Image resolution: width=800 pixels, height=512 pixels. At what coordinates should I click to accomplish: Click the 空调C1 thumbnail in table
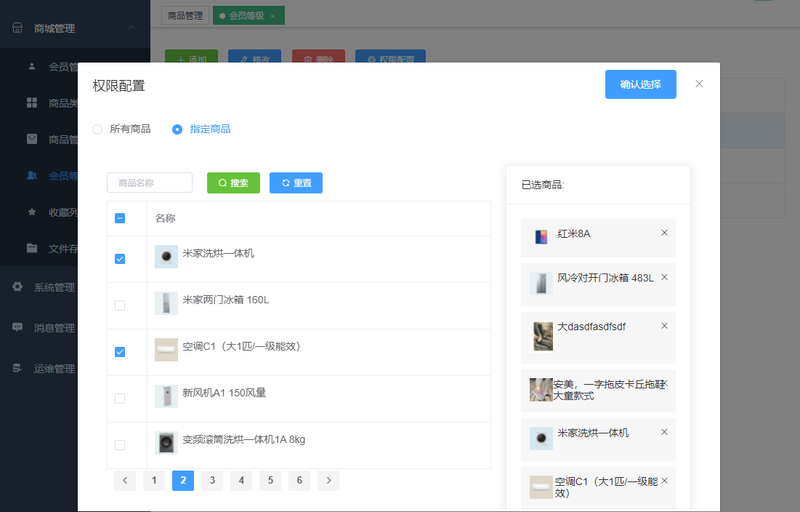(166, 349)
